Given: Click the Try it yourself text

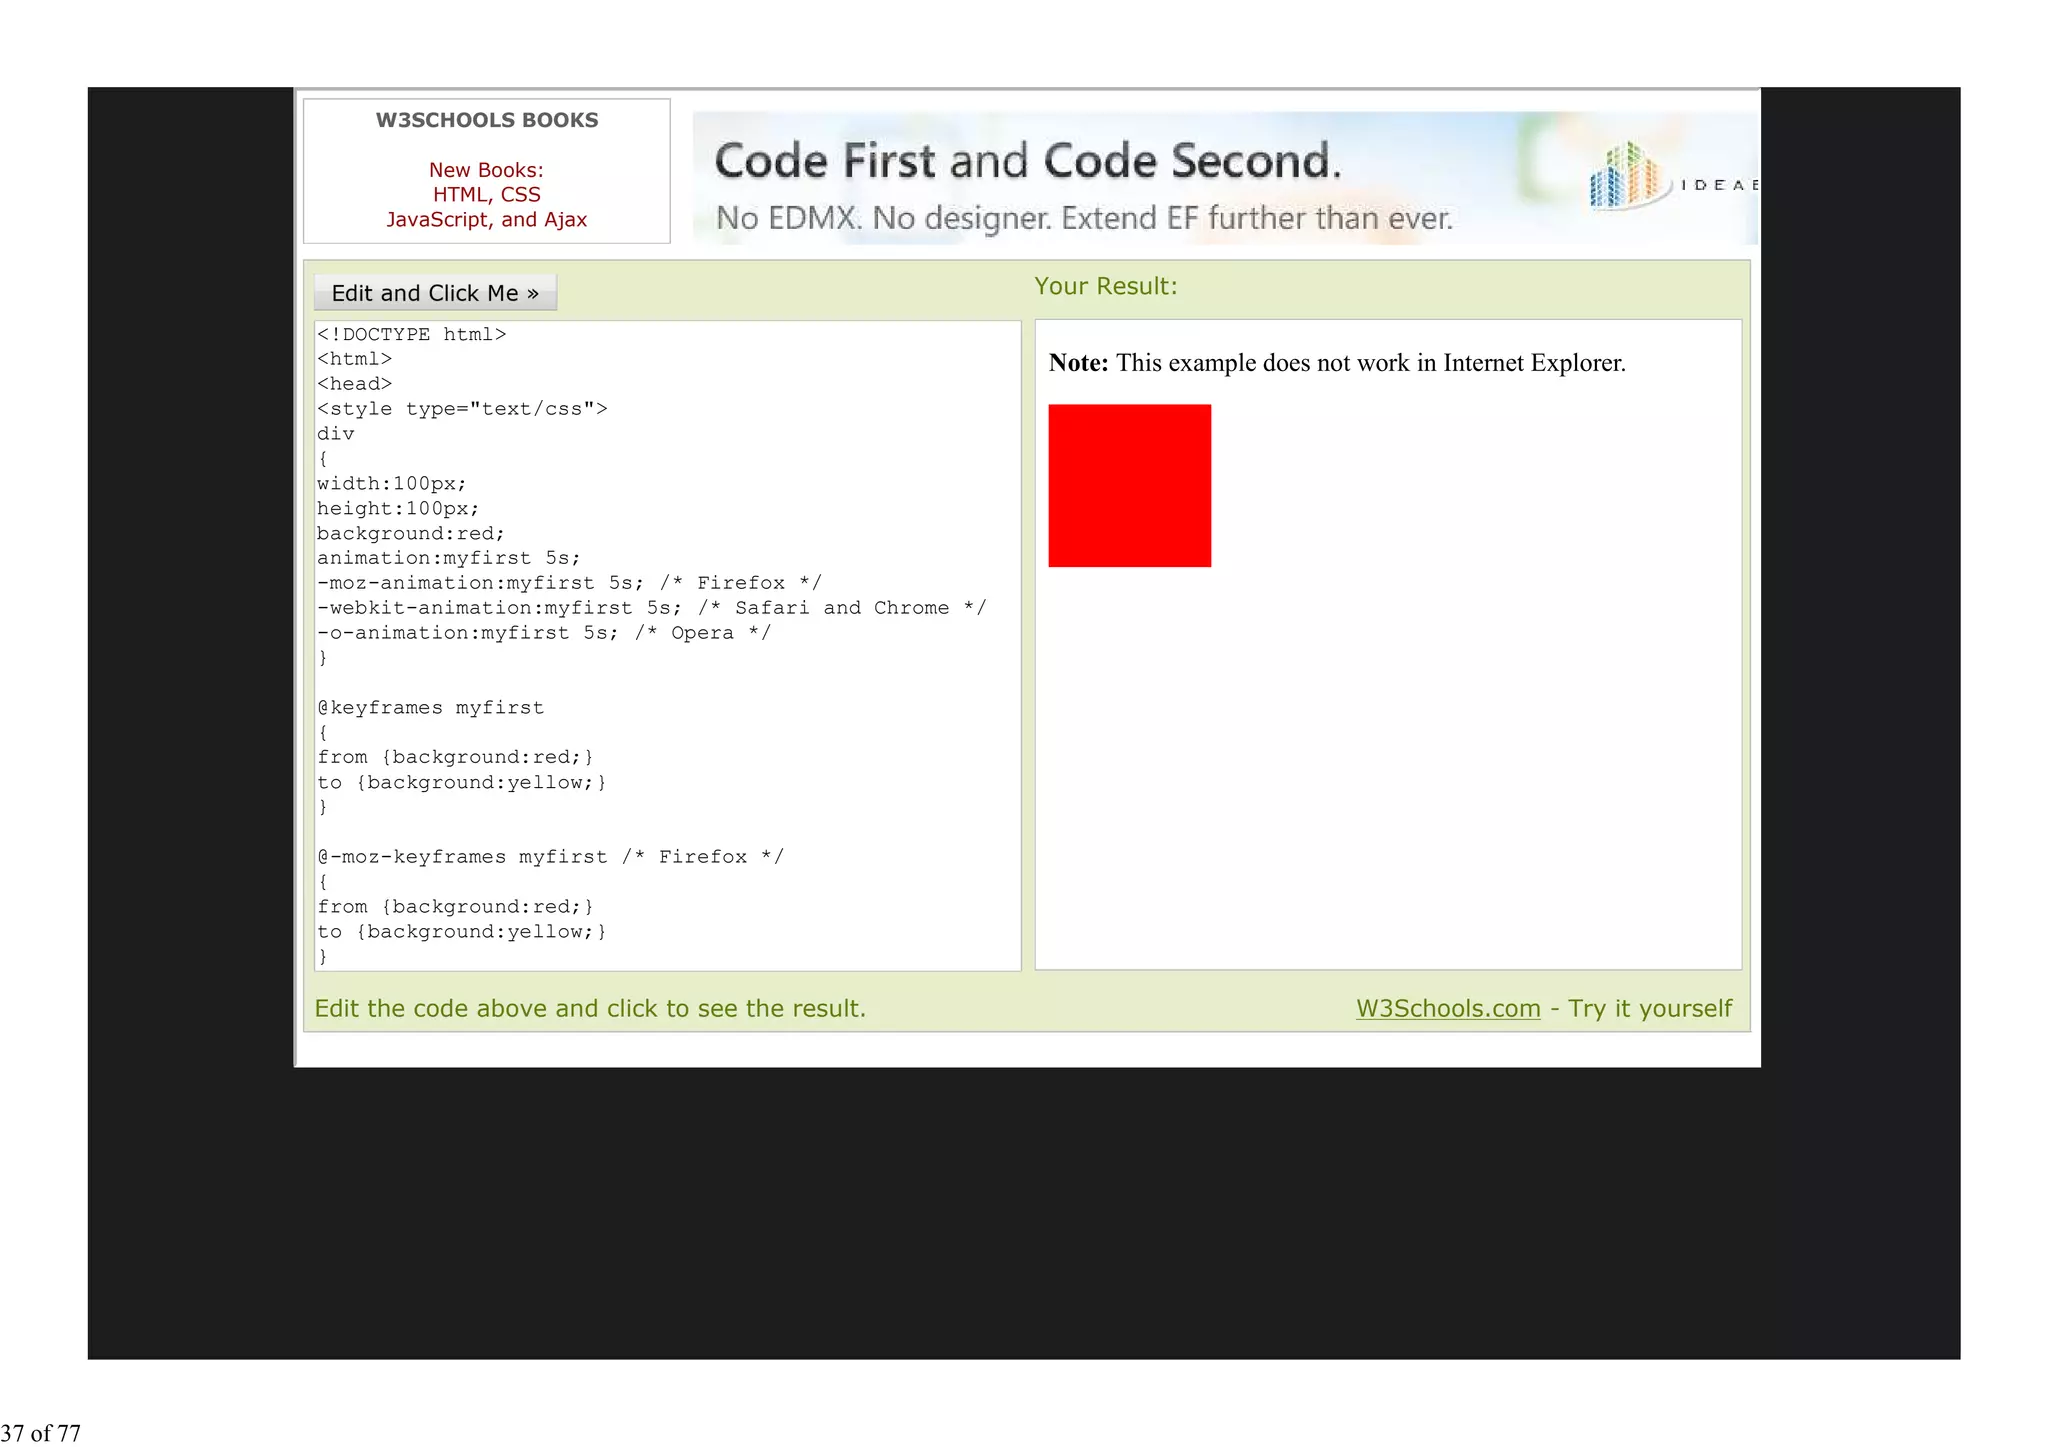Looking at the screenshot, I should (x=1649, y=1008).
